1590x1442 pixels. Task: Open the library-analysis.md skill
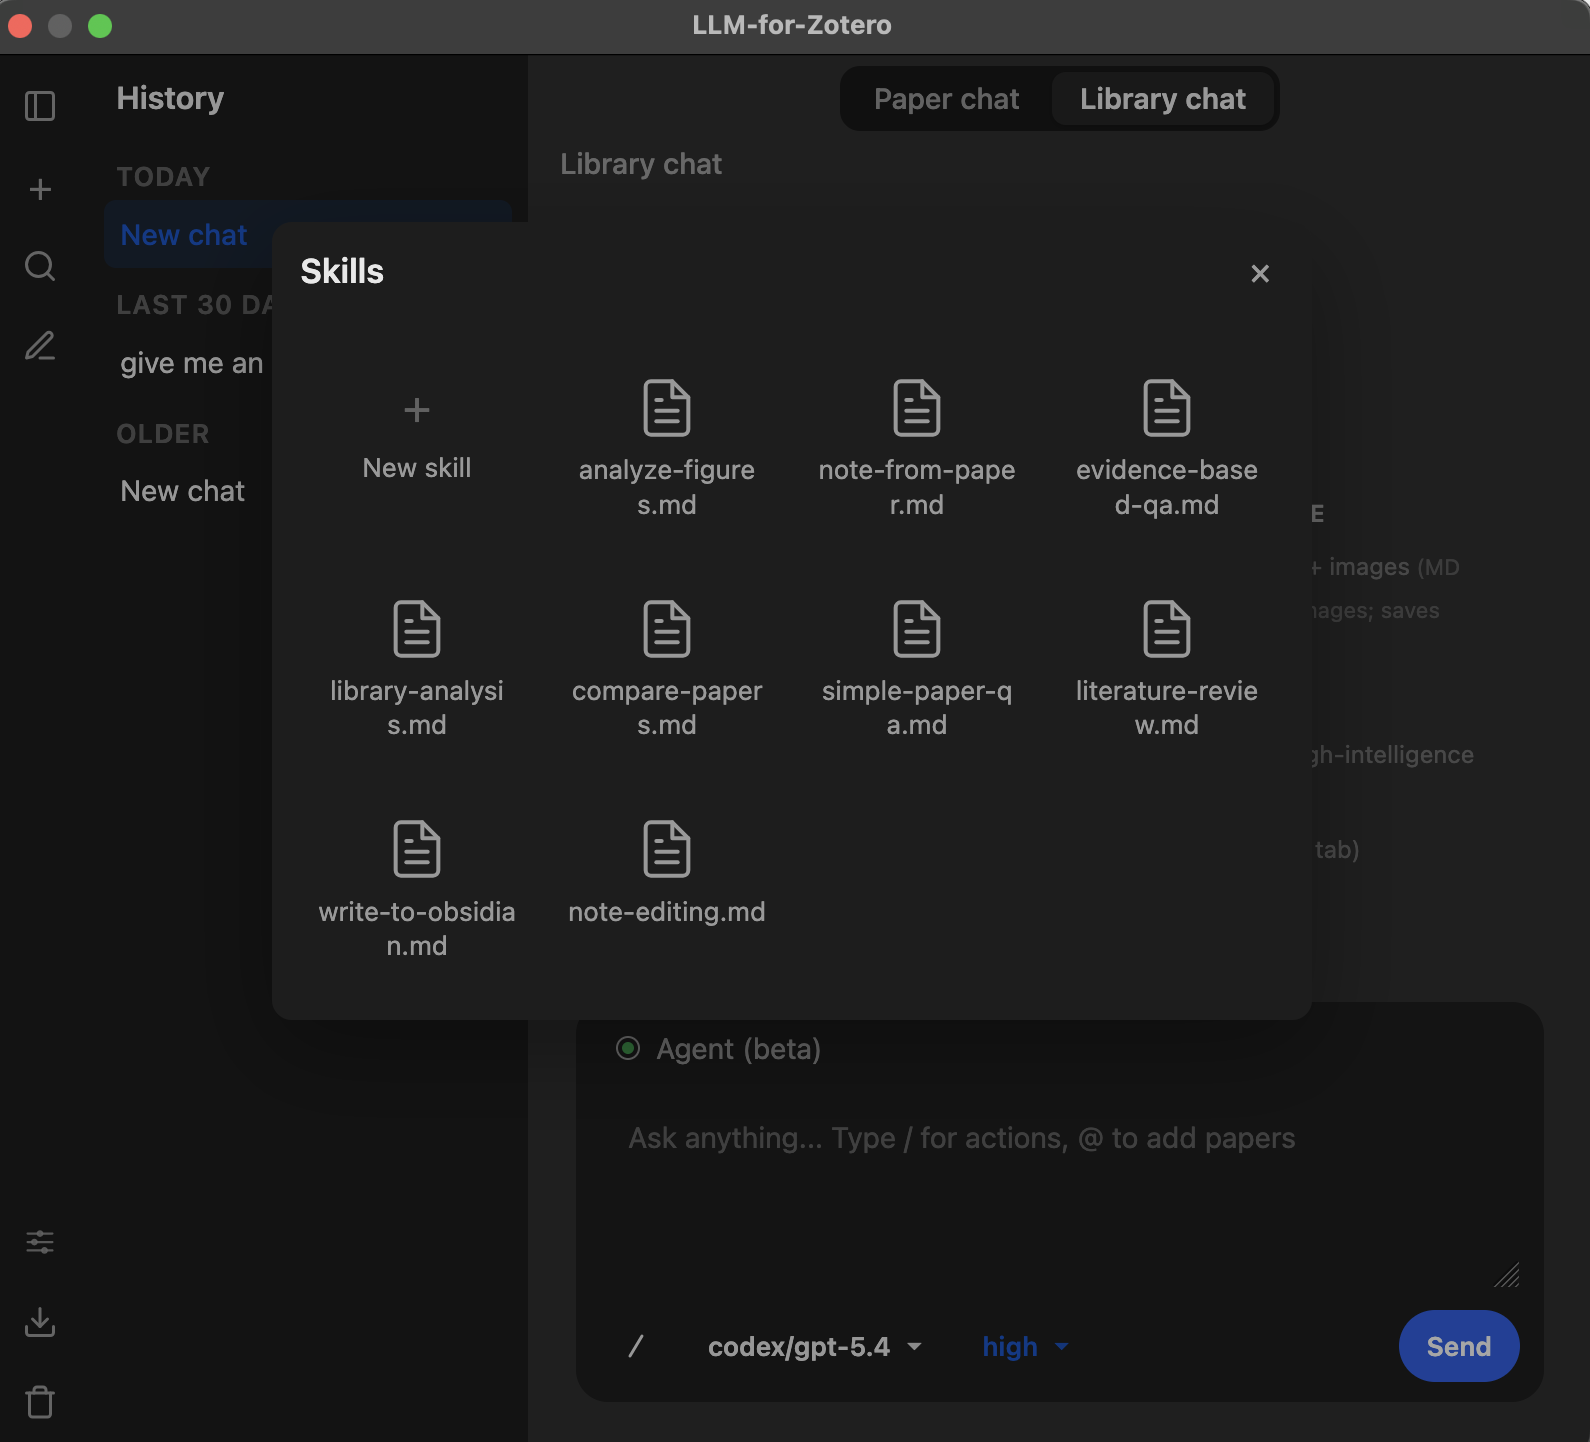pyautogui.click(x=417, y=669)
